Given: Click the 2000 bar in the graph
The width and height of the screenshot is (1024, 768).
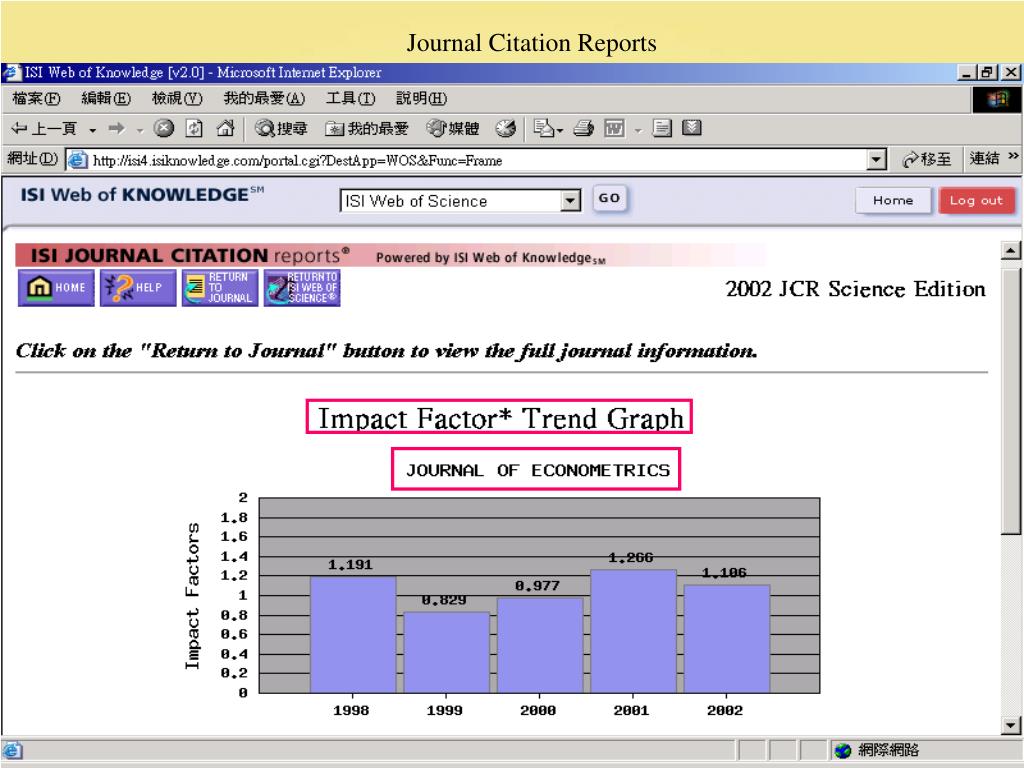Looking at the screenshot, I should tap(540, 645).
